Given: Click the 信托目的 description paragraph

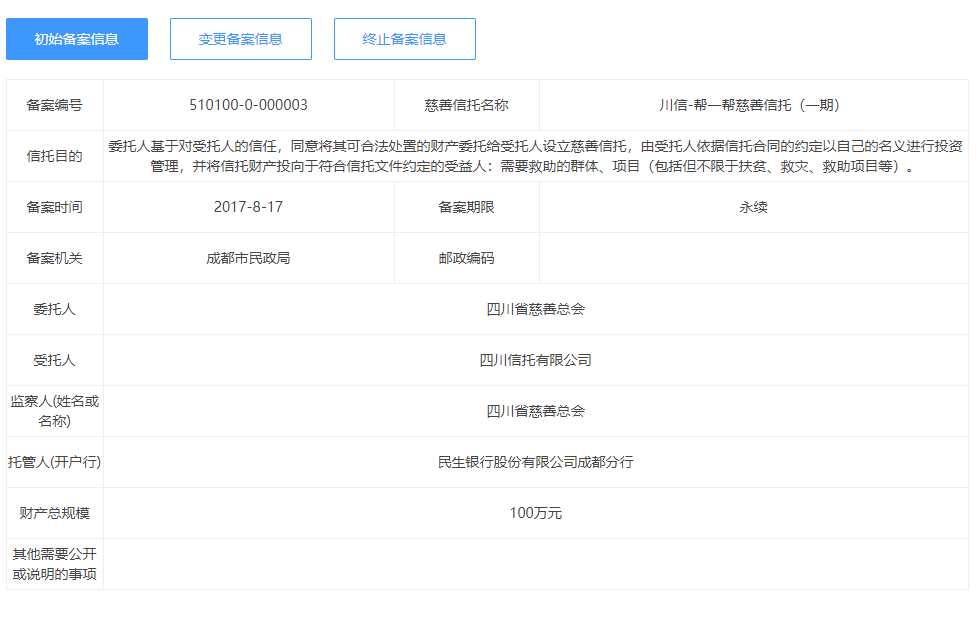Looking at the screenshot, I should pyautogui.click(x=535, y=156).
